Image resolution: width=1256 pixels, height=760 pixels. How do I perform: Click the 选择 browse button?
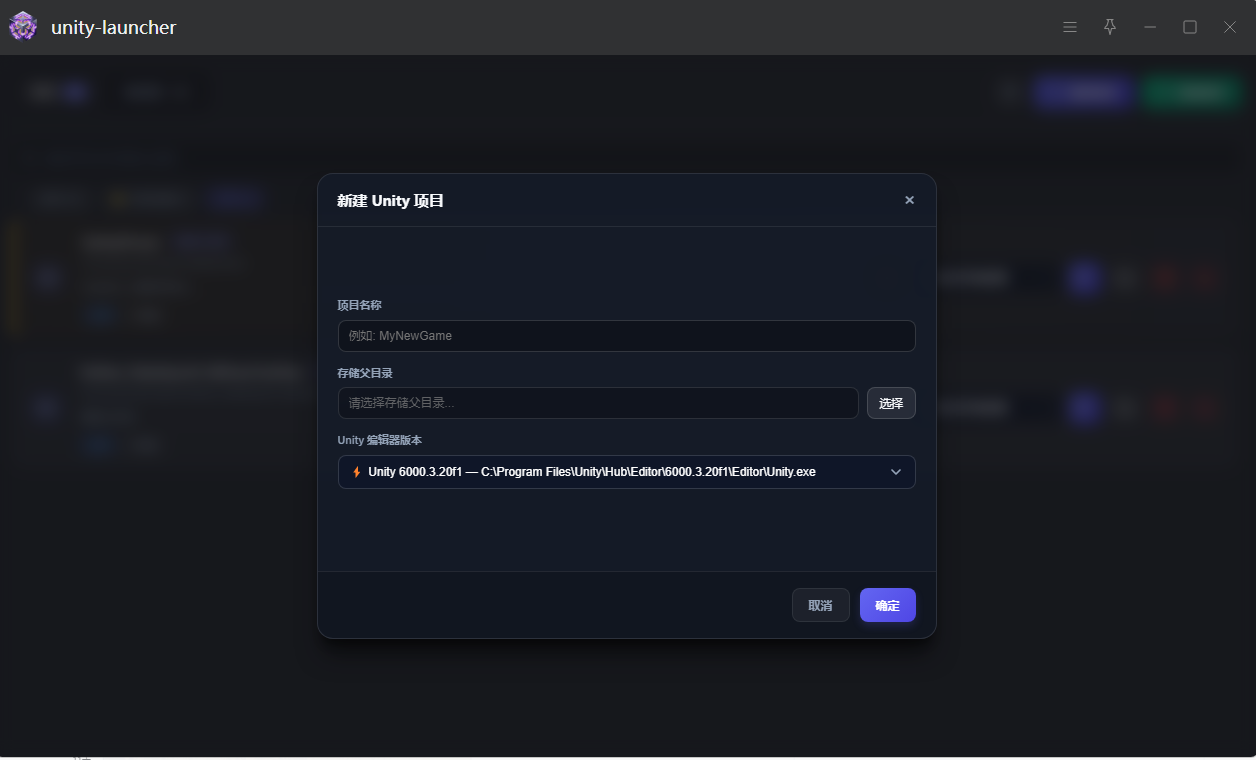click(x=891, y=403)
